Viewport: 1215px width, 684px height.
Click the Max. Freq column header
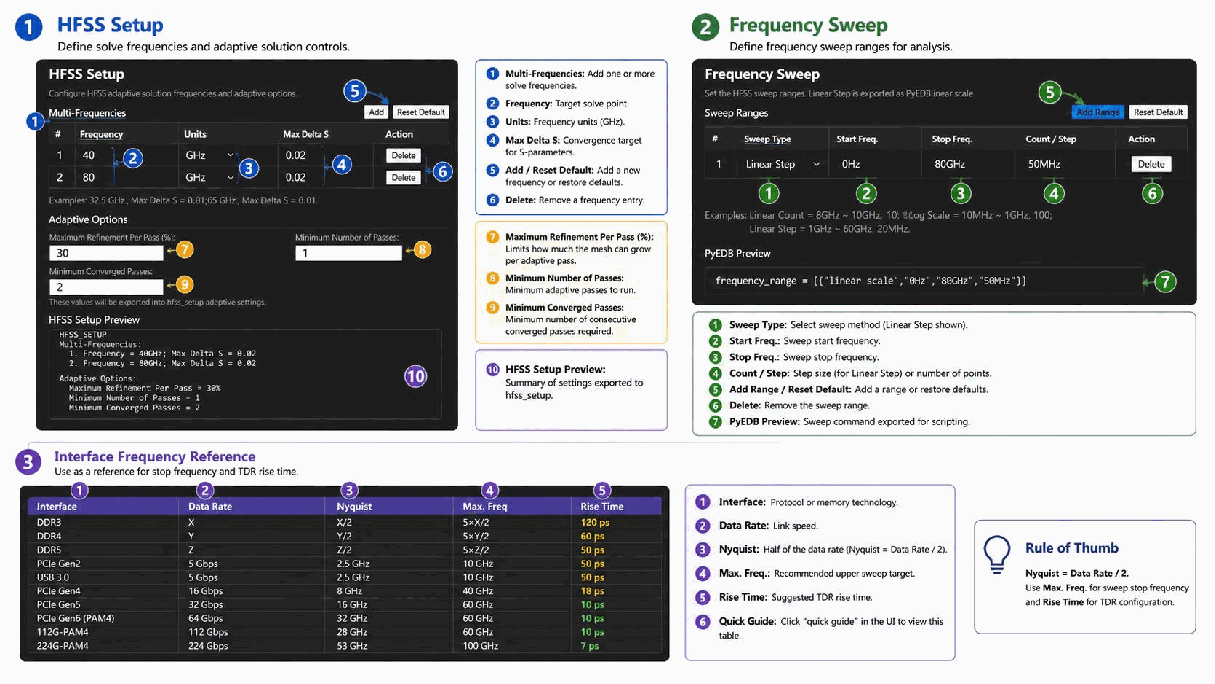486,506
